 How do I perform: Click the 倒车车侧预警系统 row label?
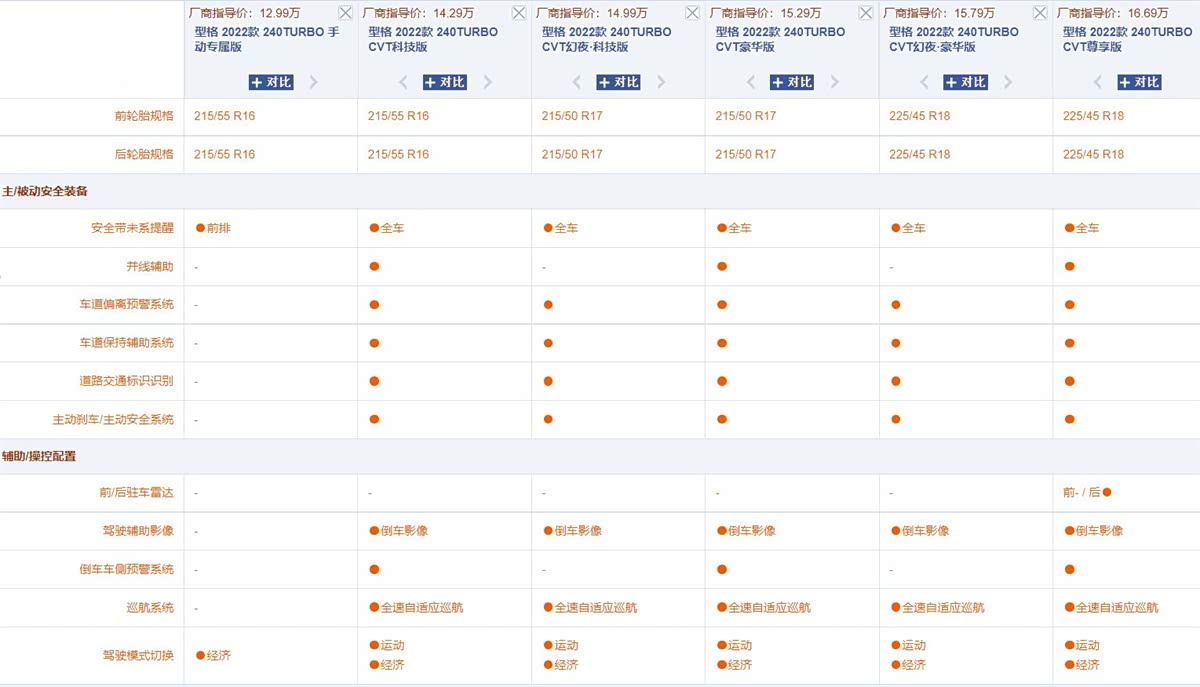click(127, 569)
